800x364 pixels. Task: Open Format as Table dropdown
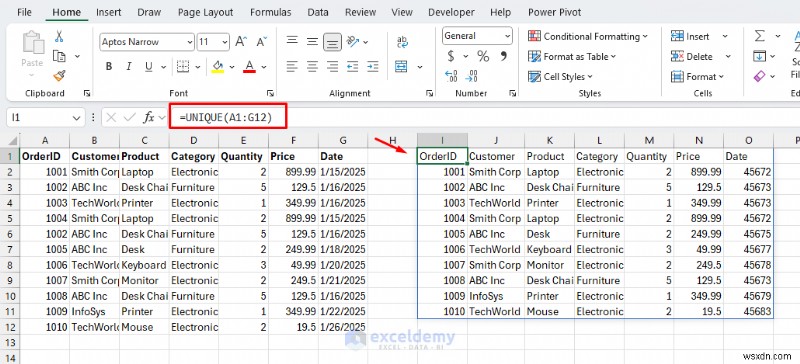(x=572, y=57)
